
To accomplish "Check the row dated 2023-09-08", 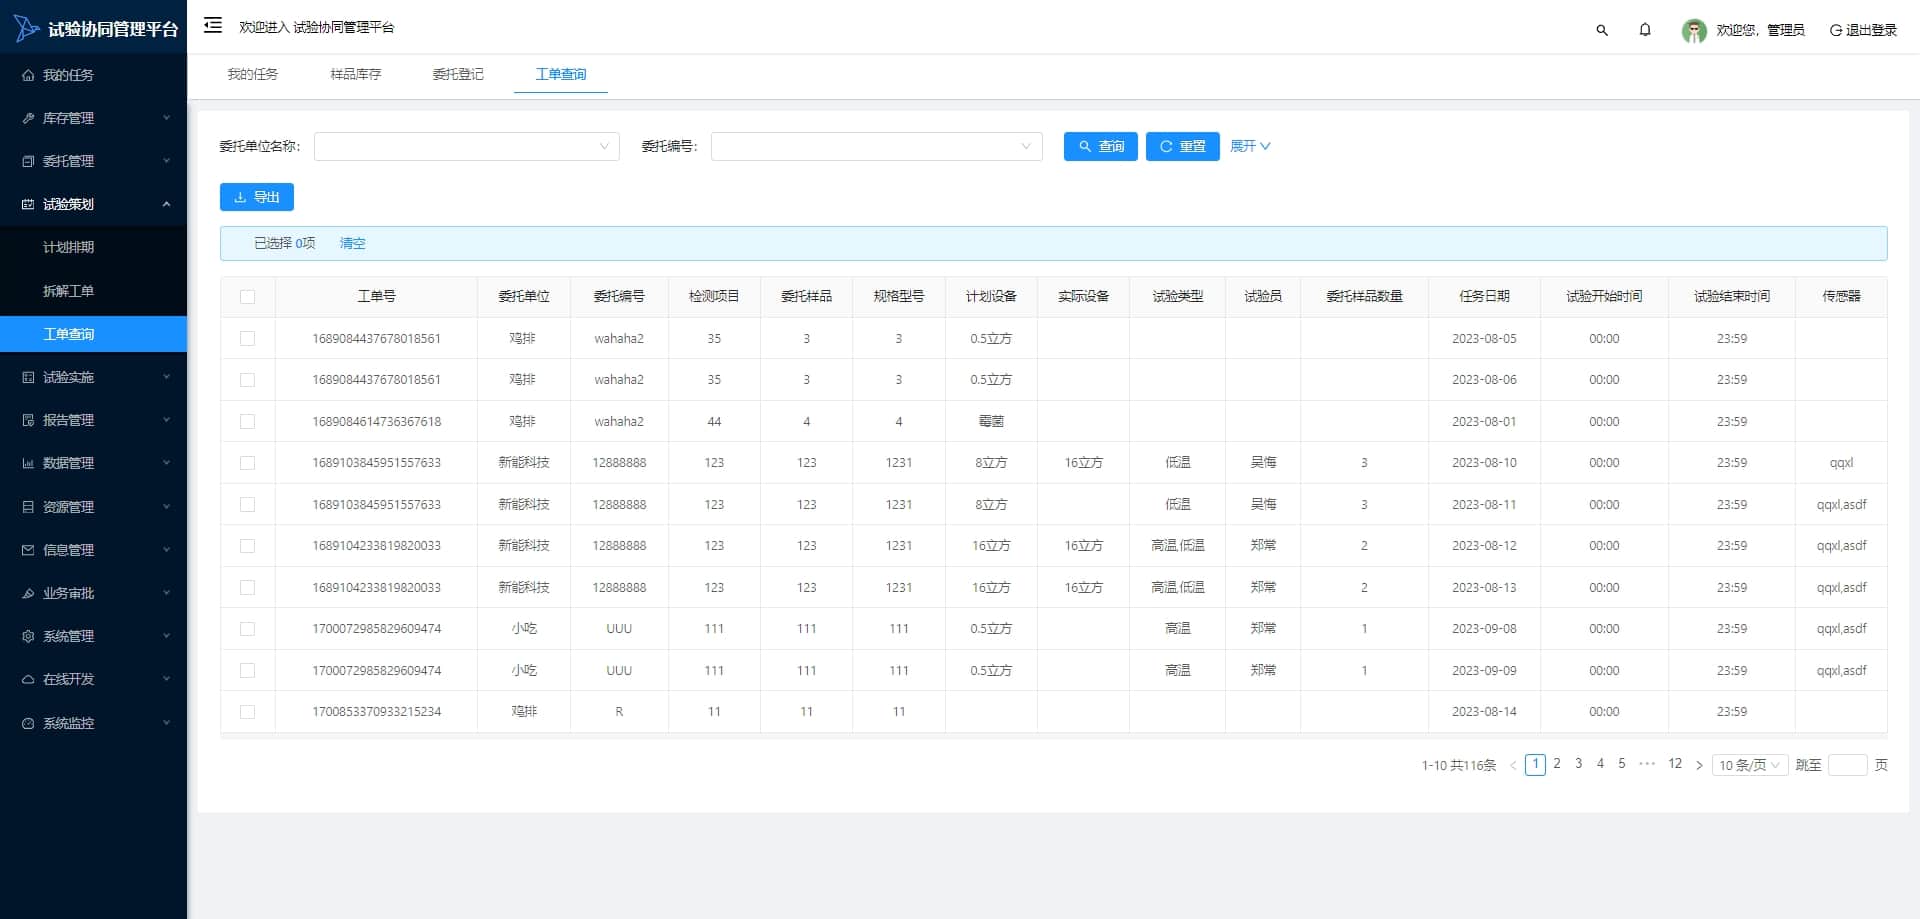I will (248, 629).
